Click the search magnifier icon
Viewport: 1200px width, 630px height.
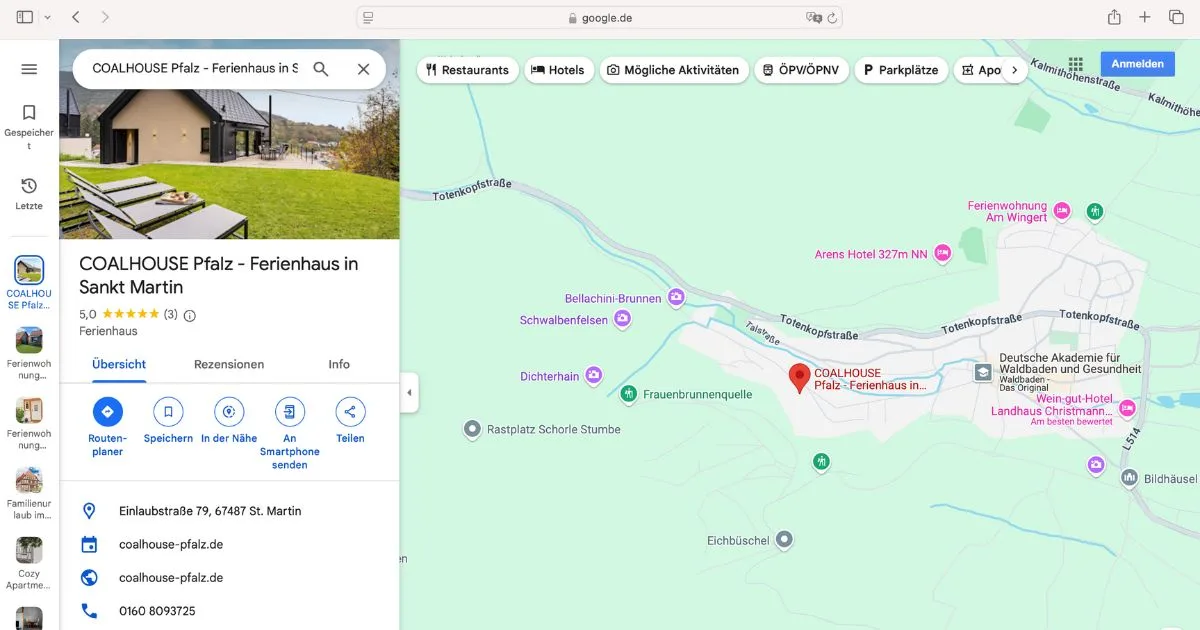coord(320,69)
